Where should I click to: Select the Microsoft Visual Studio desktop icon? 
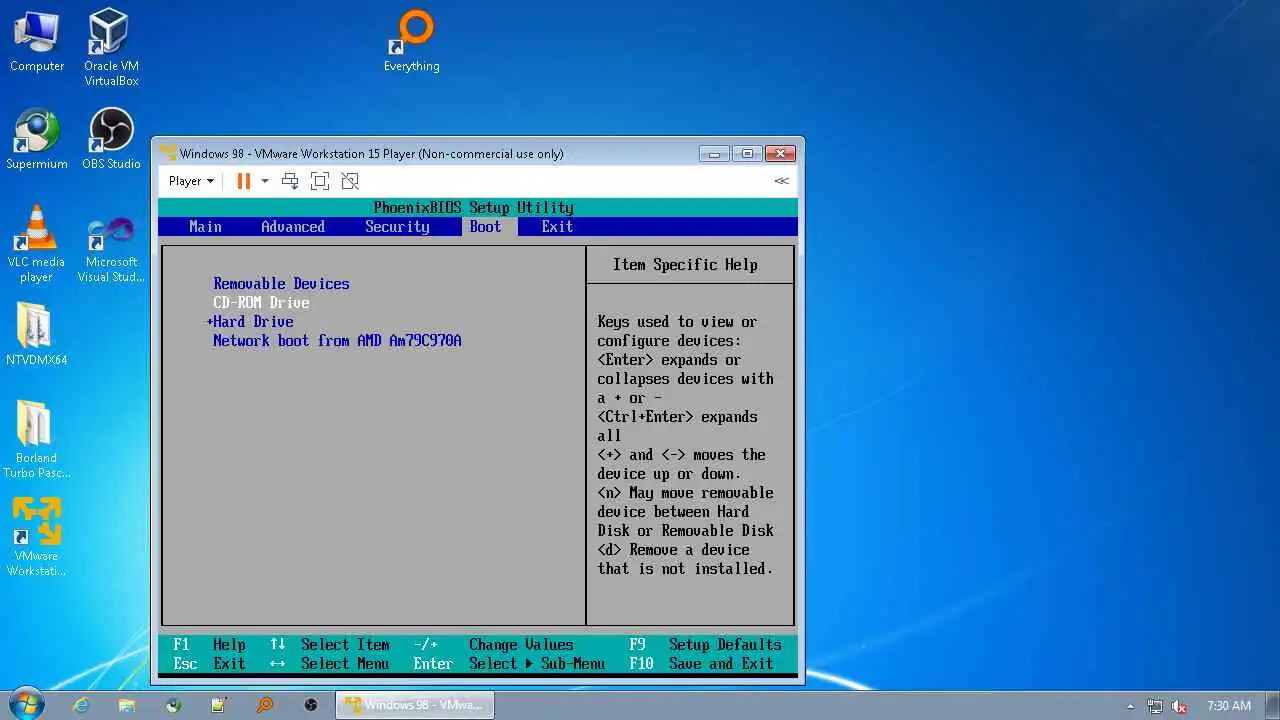point(111,251)
